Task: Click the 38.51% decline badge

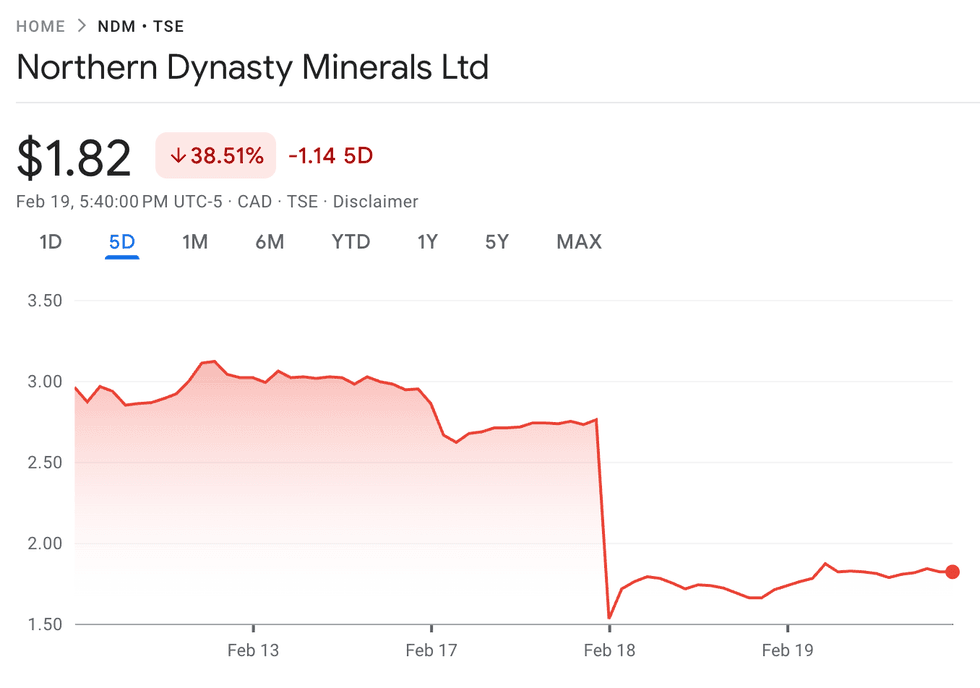Action: [215, 156]
